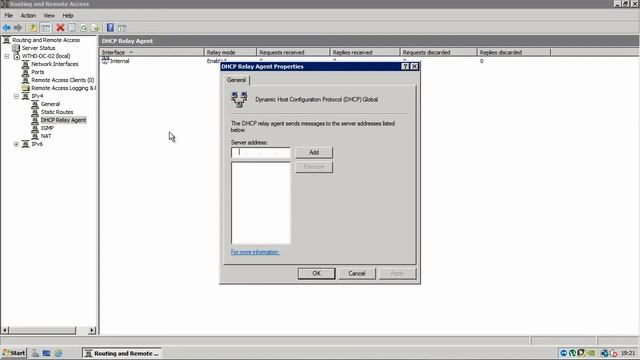
Task: Select General under IPv4
Action: point(50,104)
